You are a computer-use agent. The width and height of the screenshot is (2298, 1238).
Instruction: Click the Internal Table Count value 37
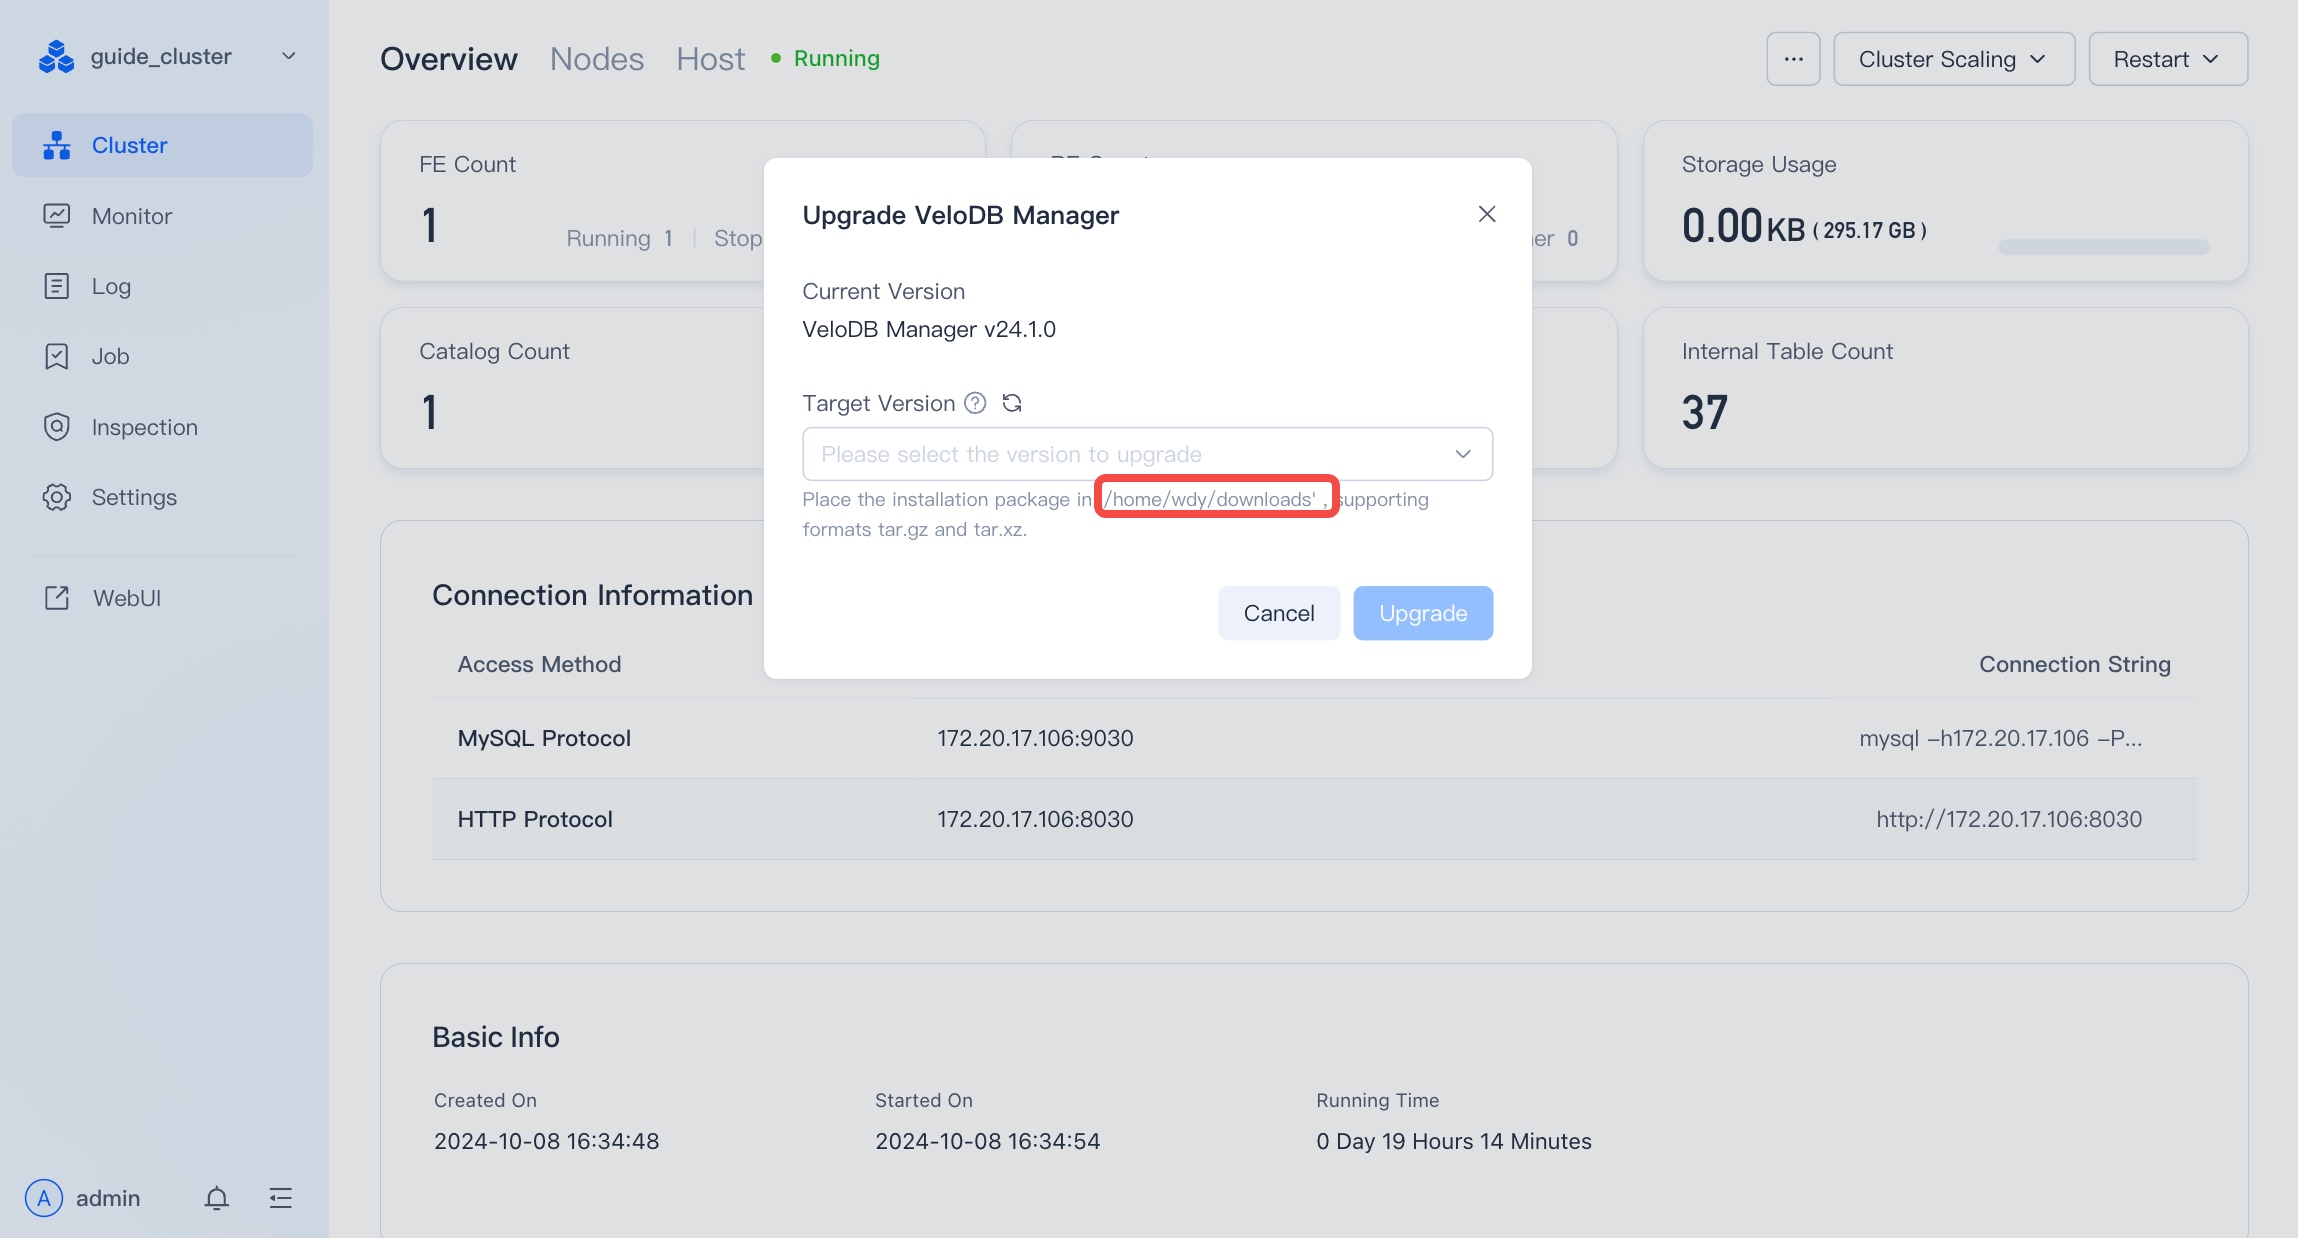[x=1705, y=412]
